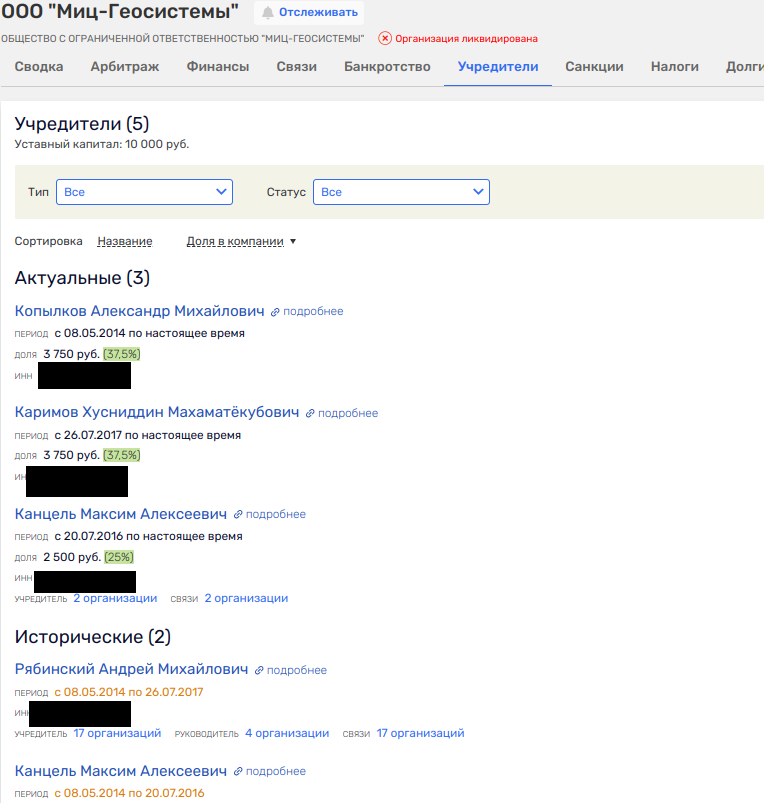Open Копылков Александр Михайлович profile
Image resolution: width=764 pixels, height=803 pixels.
tap(139, 311)
